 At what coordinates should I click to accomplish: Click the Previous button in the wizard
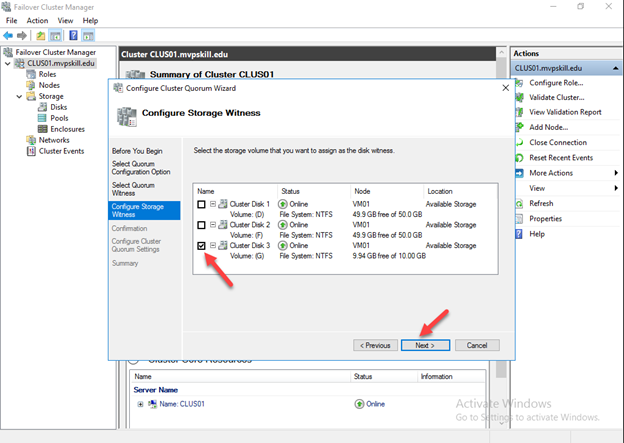(375, 345)
